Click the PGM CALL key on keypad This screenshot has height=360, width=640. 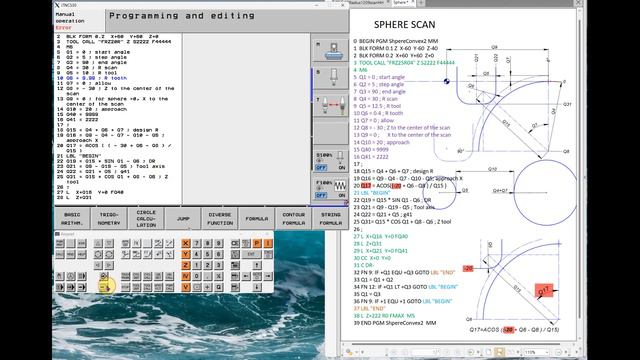click(x=169, y=287)
